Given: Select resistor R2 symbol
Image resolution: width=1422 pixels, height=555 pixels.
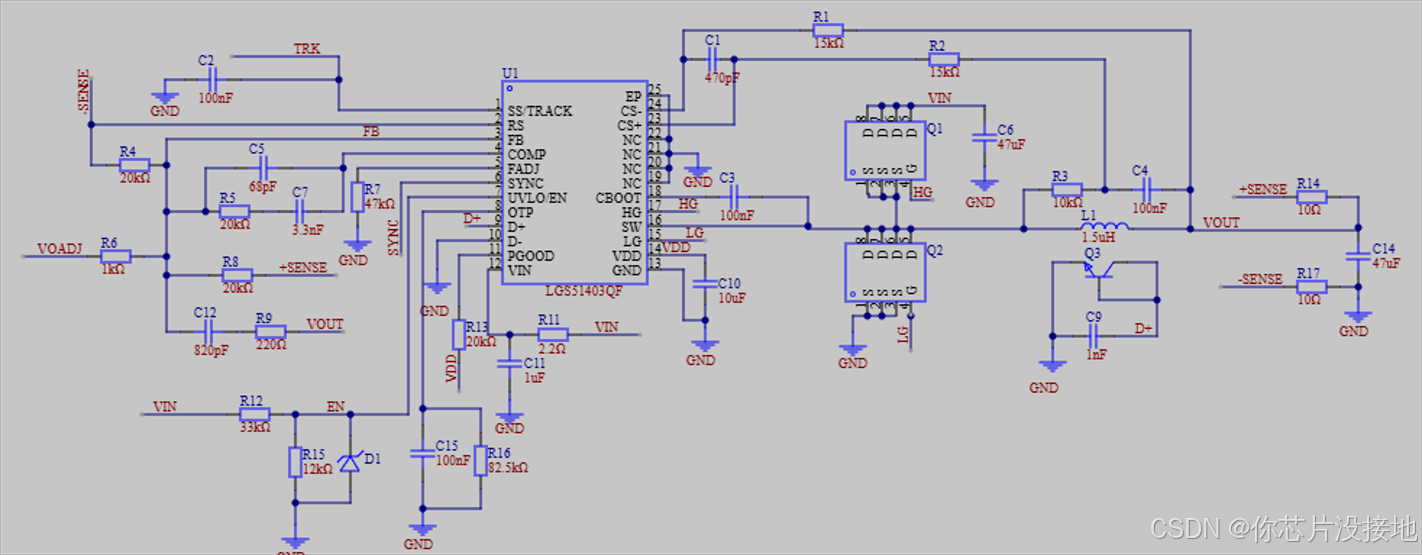Looking at the screenshot, I should click(x=943, y=59).
